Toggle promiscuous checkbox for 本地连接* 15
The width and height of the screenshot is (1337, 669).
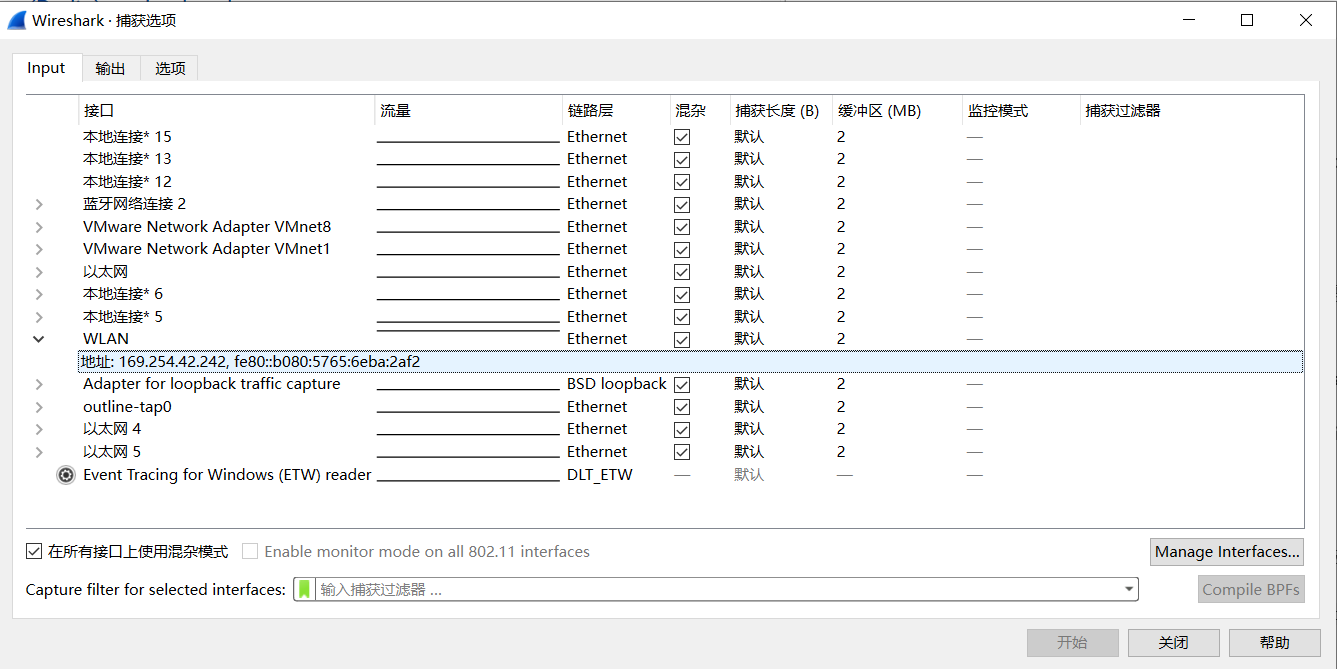click(x=682, y=137)
